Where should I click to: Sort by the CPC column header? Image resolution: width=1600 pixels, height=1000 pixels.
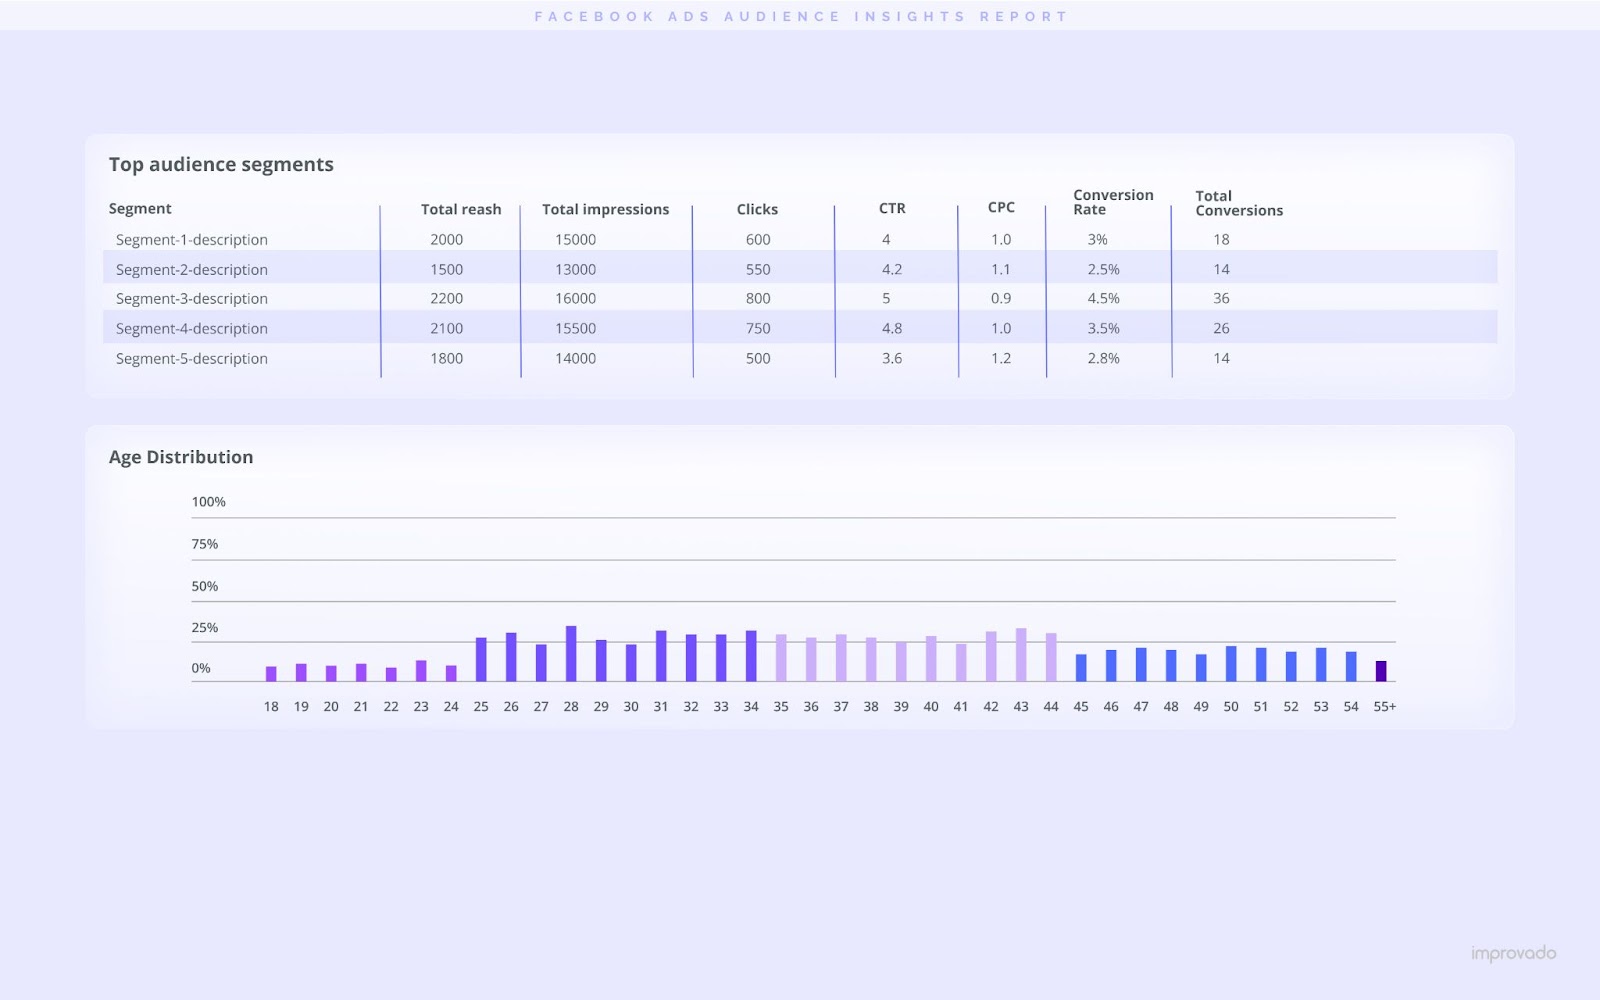click(x=1000, y=207)
